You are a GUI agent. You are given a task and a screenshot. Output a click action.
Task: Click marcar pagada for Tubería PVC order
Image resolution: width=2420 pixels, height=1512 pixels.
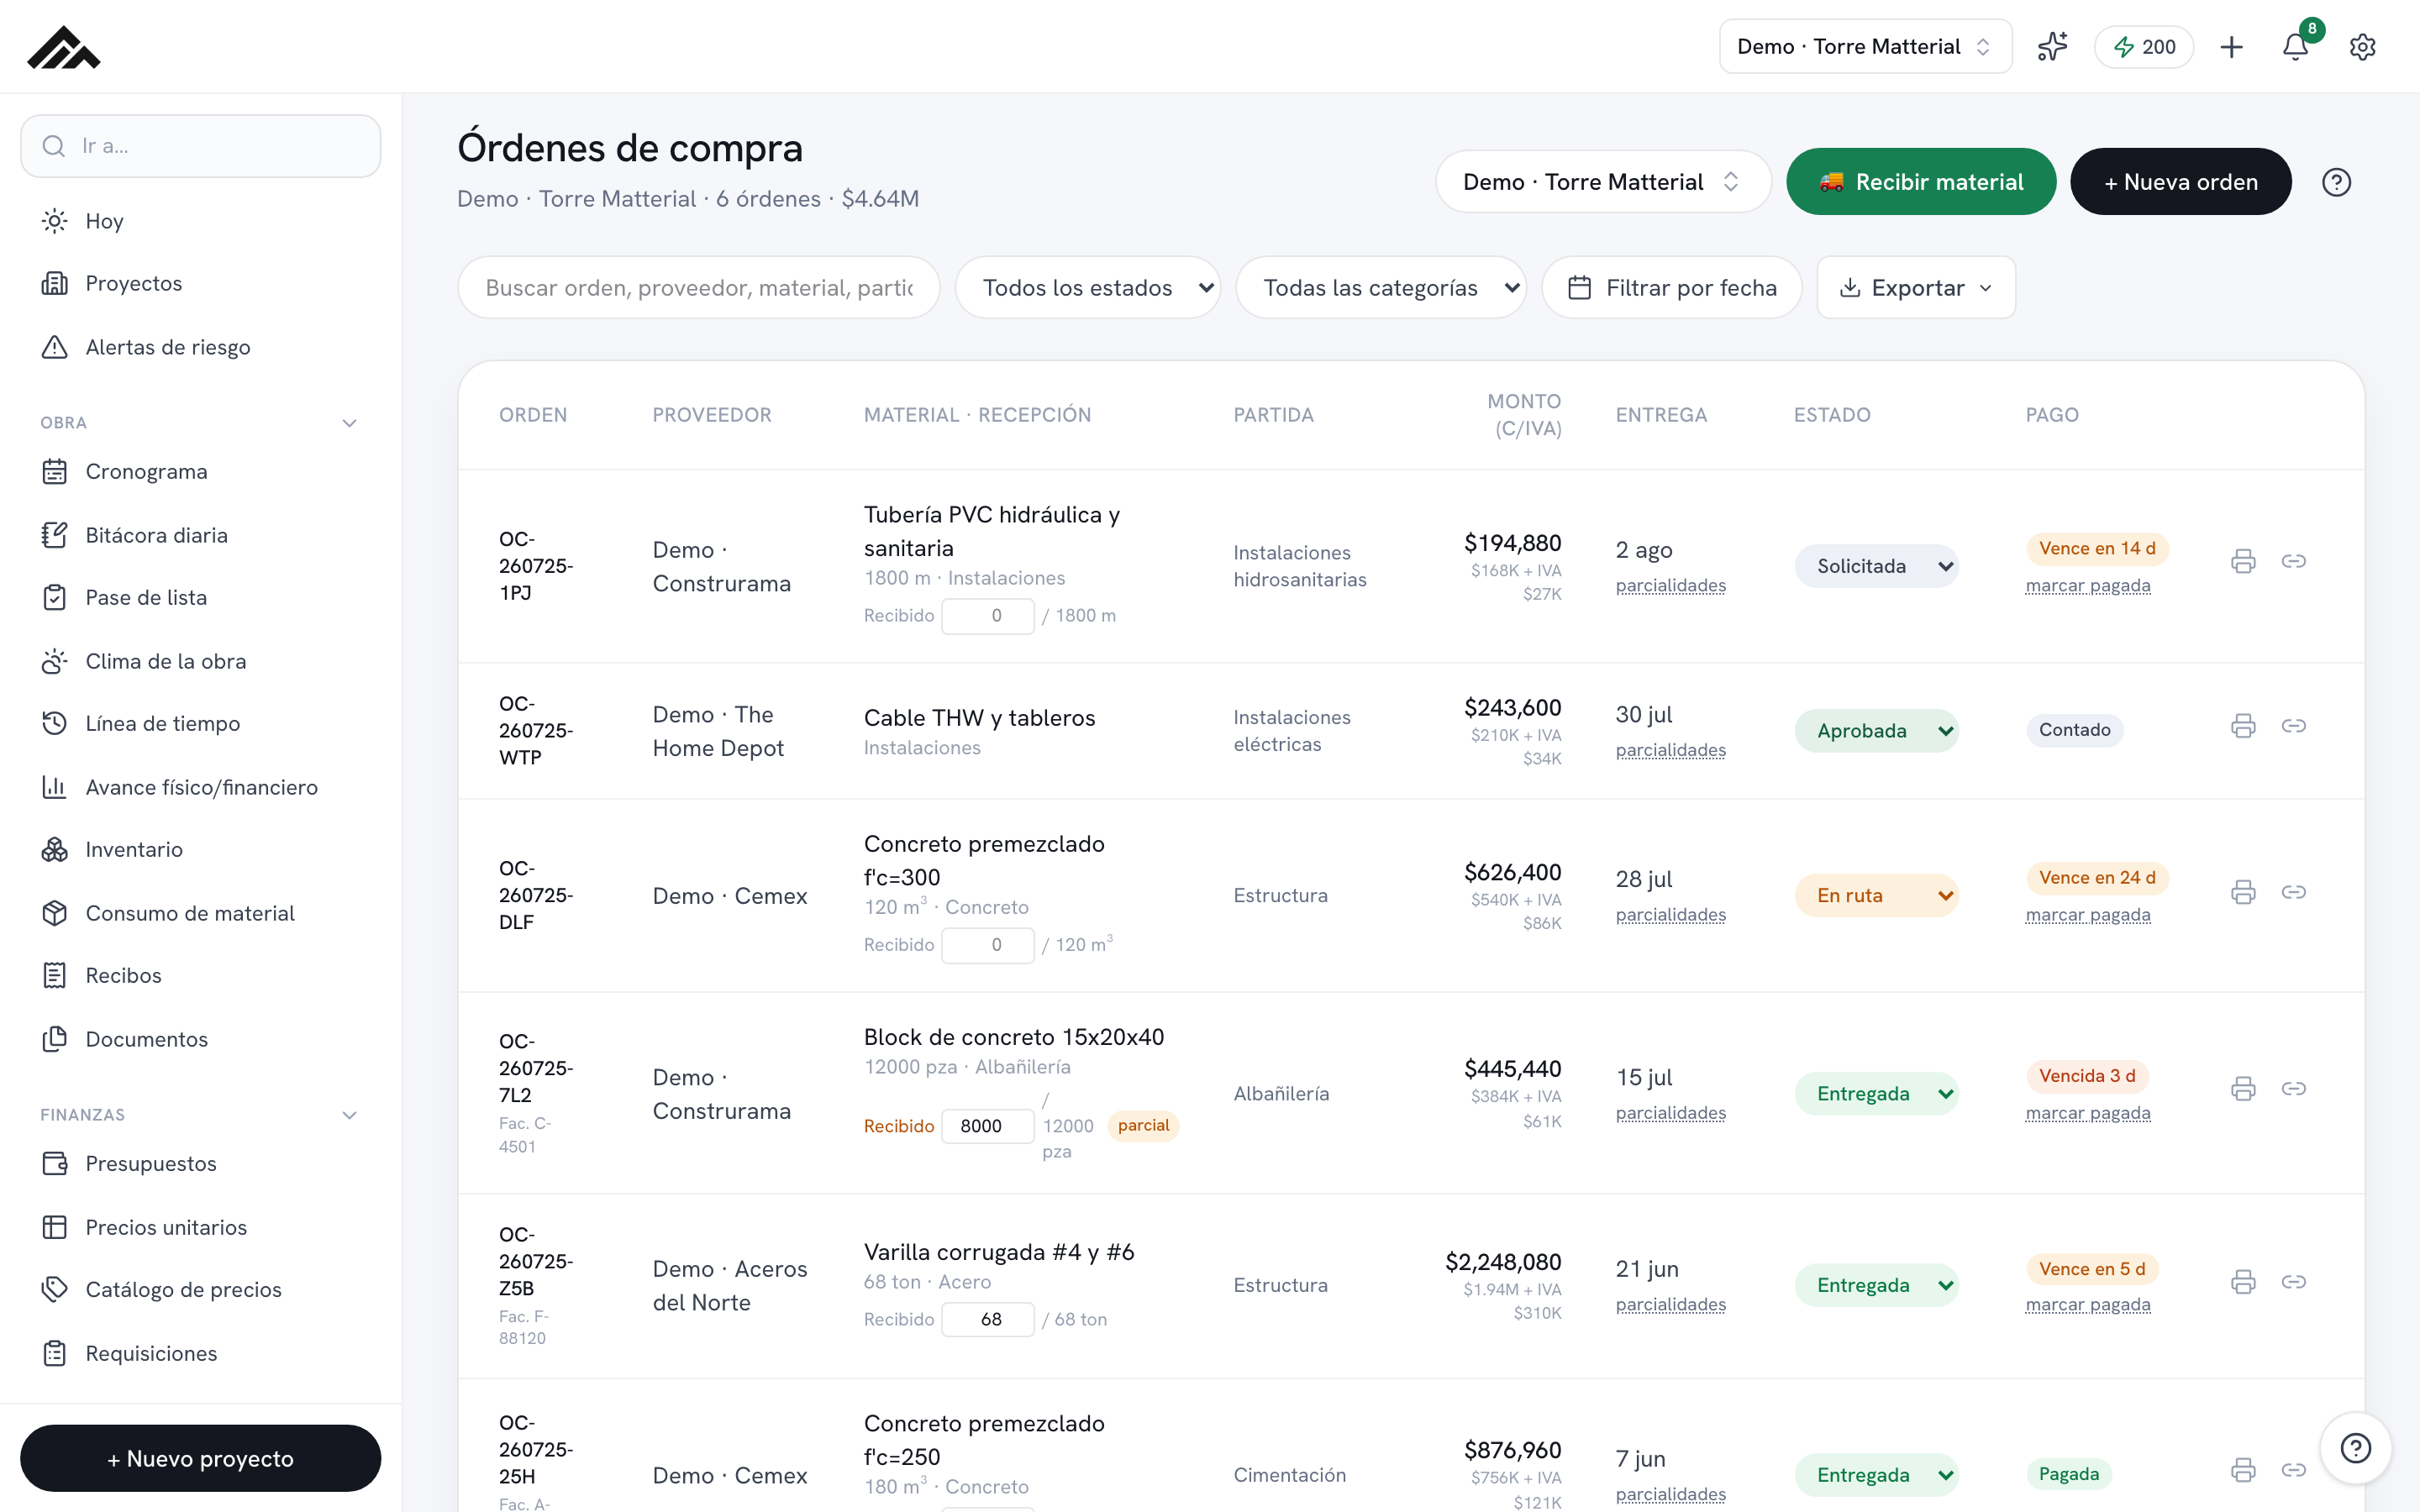(x=2088, y=586)
